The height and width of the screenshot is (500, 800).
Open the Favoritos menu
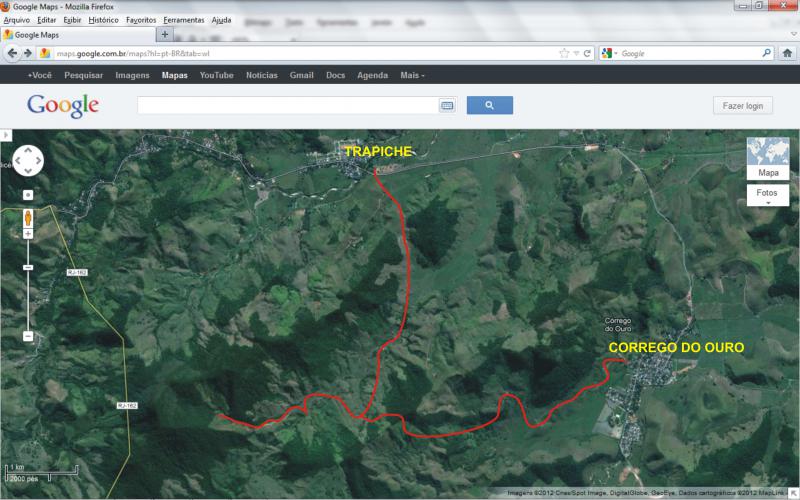(141, 20)
